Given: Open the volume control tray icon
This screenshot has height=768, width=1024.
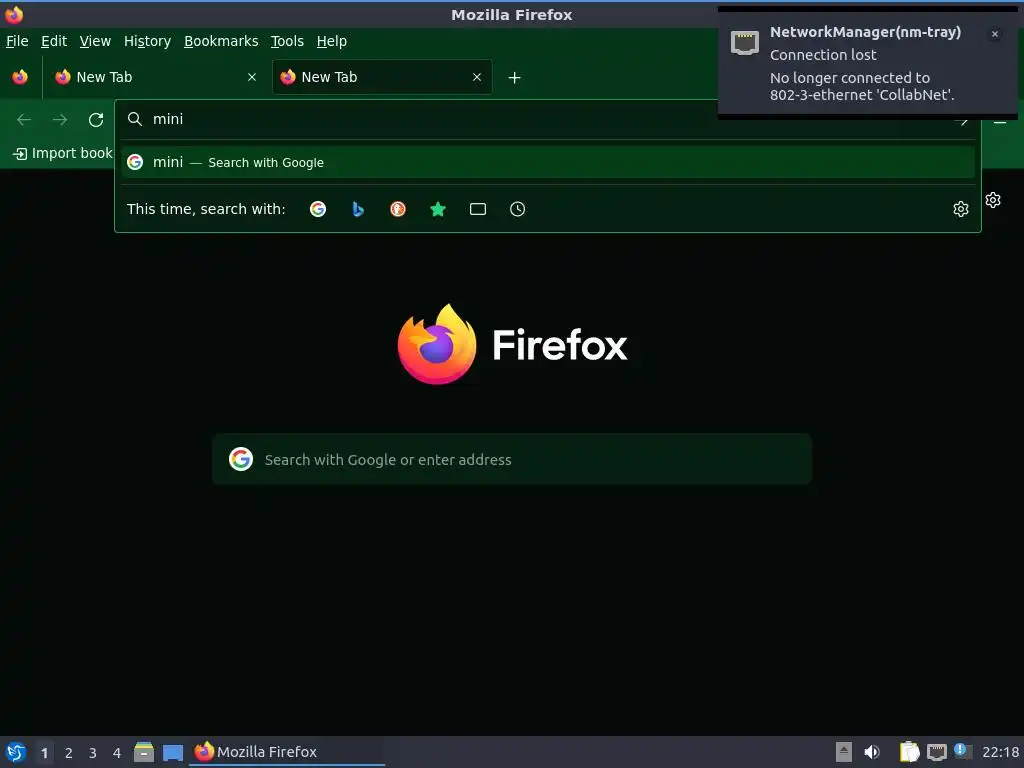Looking at the screenshot, I should [872, 752].
